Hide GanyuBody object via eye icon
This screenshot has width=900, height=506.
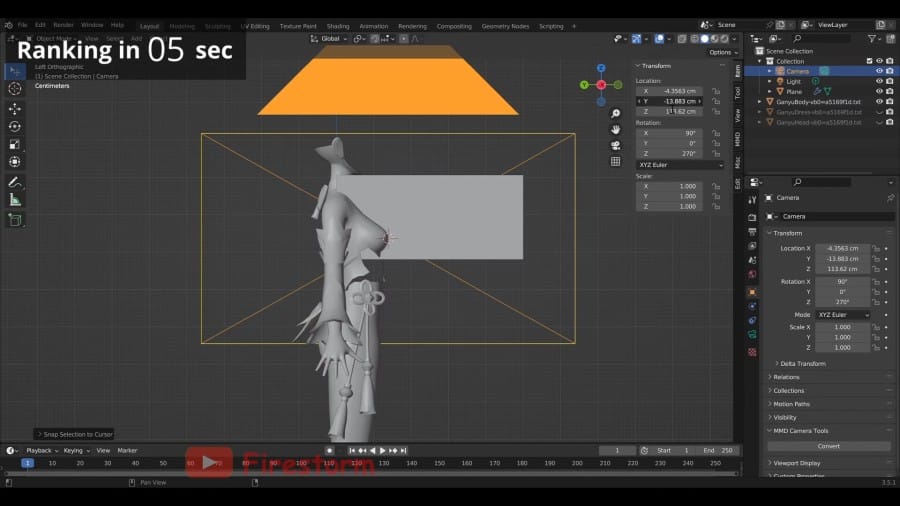click(x=879, y=102)
